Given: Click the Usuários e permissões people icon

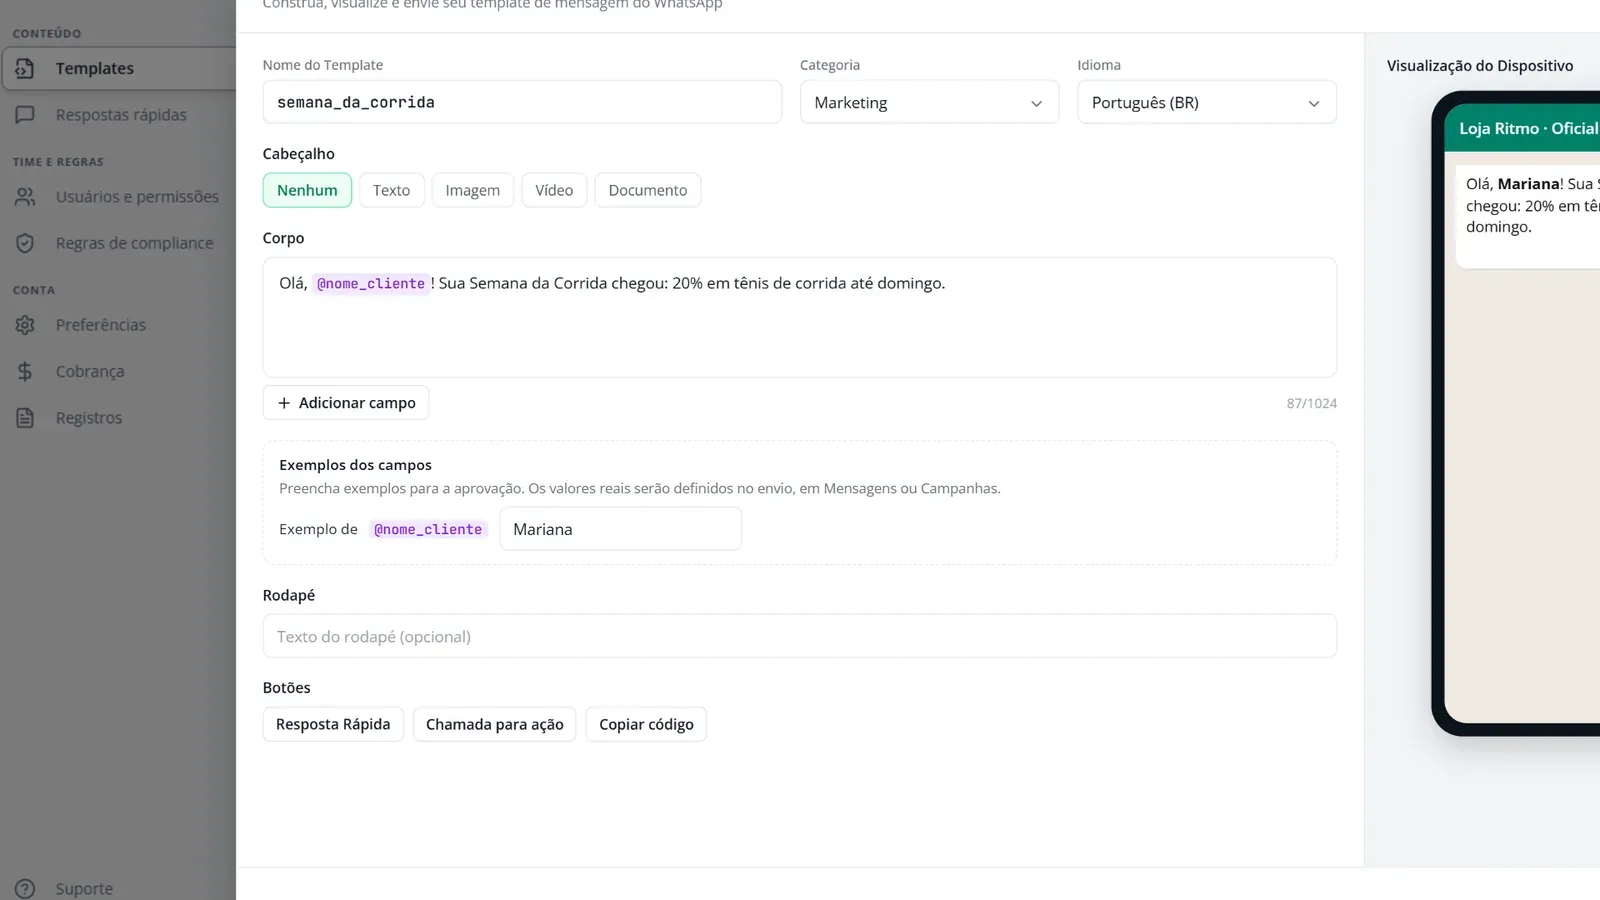Looking at the screenshot, I should pos(25,197).
